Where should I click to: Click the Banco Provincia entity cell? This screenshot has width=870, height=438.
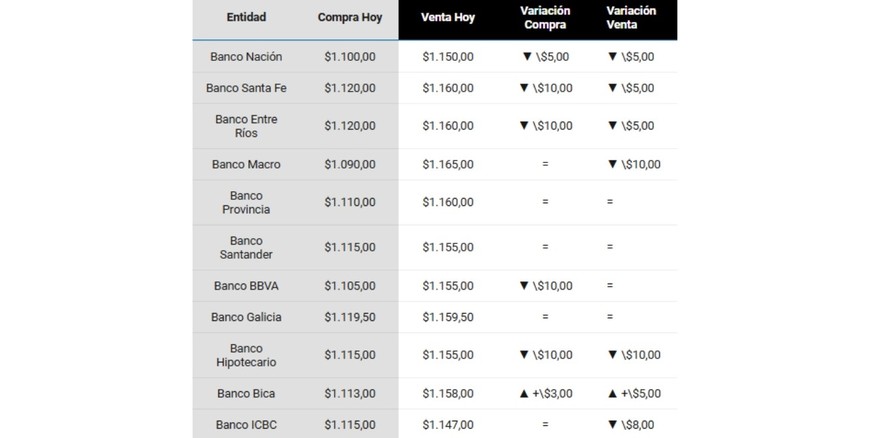(246, 203)
